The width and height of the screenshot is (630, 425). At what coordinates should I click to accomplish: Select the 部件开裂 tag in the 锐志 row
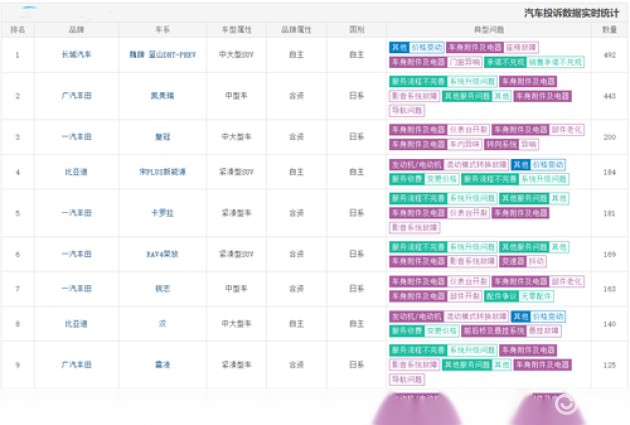(464, 296)
